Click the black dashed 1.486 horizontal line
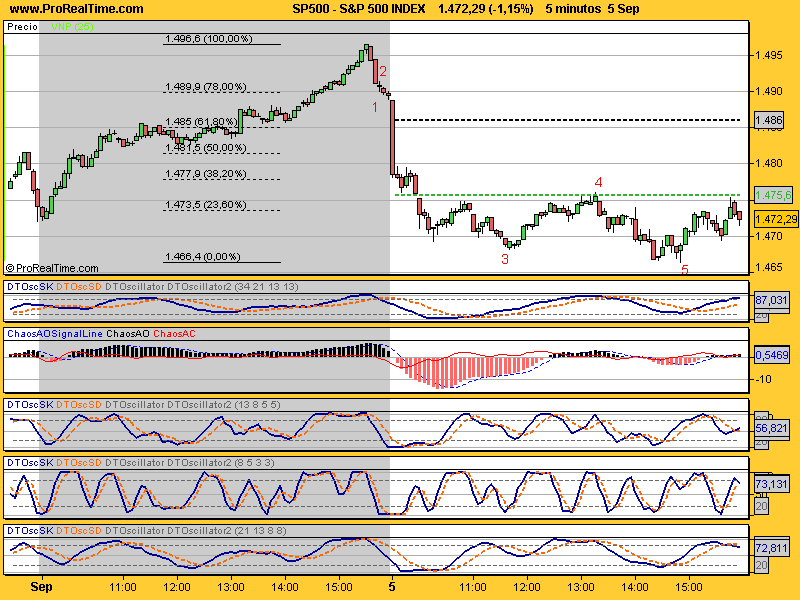This screenshot has width=800, height=600. [568, 120]
